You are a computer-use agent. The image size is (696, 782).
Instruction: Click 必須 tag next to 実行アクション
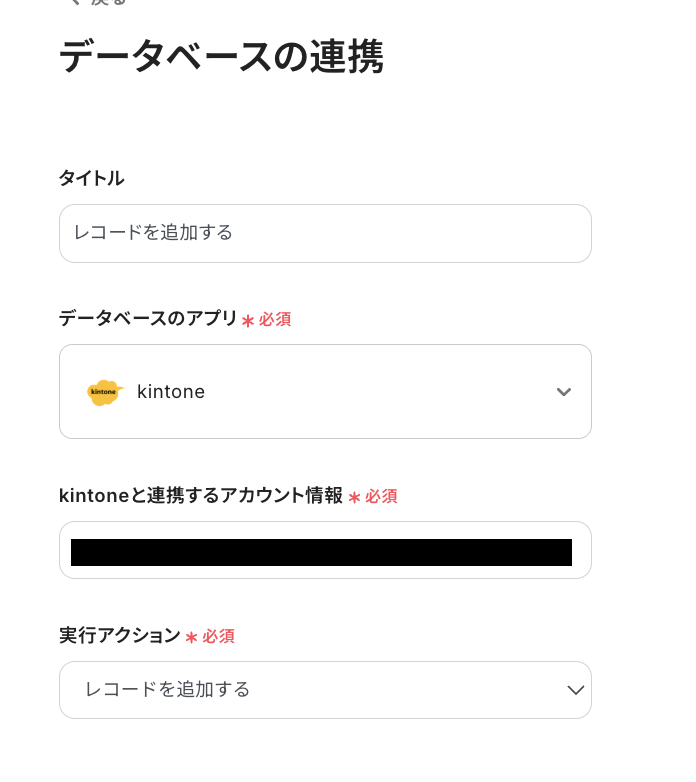point(218,637)
